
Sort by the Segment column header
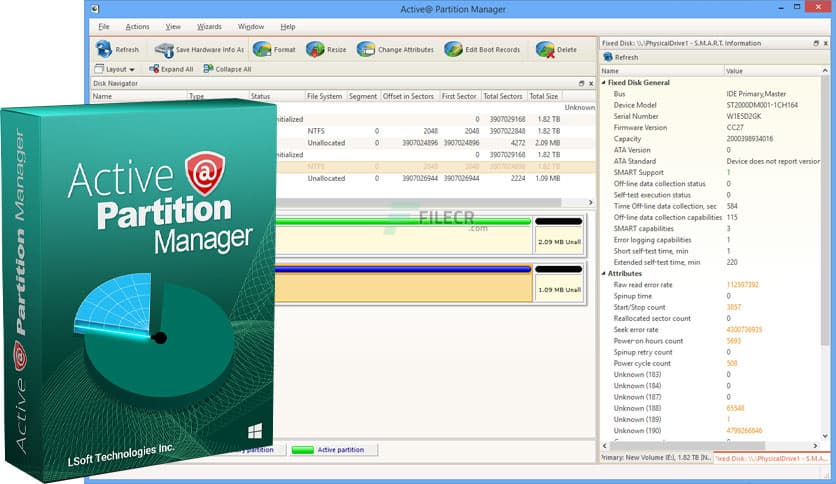click(x=363, y=96)
